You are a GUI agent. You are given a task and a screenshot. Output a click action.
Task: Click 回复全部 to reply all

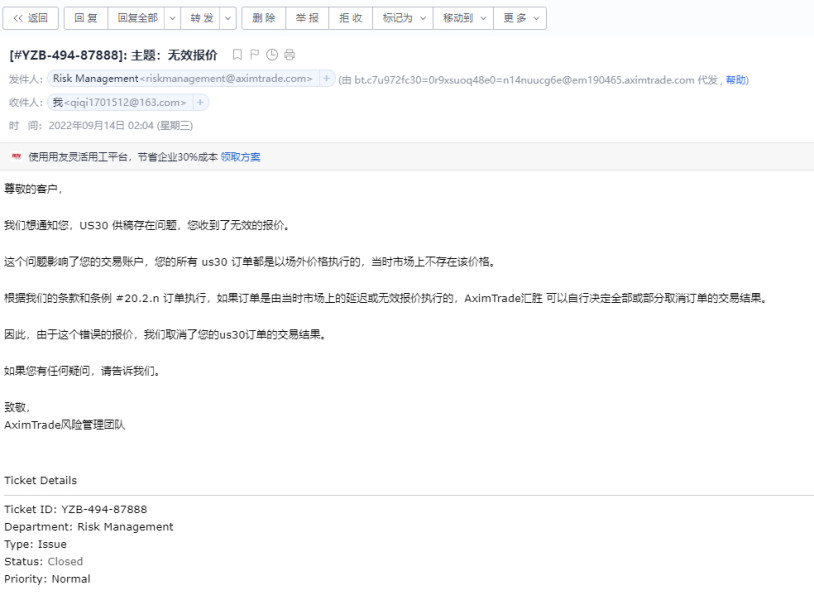click(137, 18)
